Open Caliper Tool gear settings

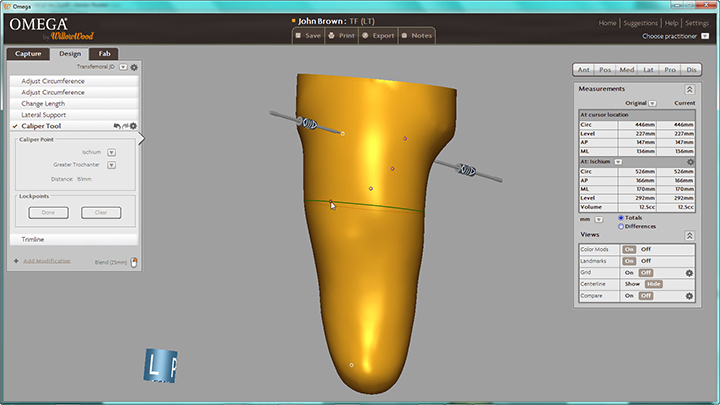(133, 127)
